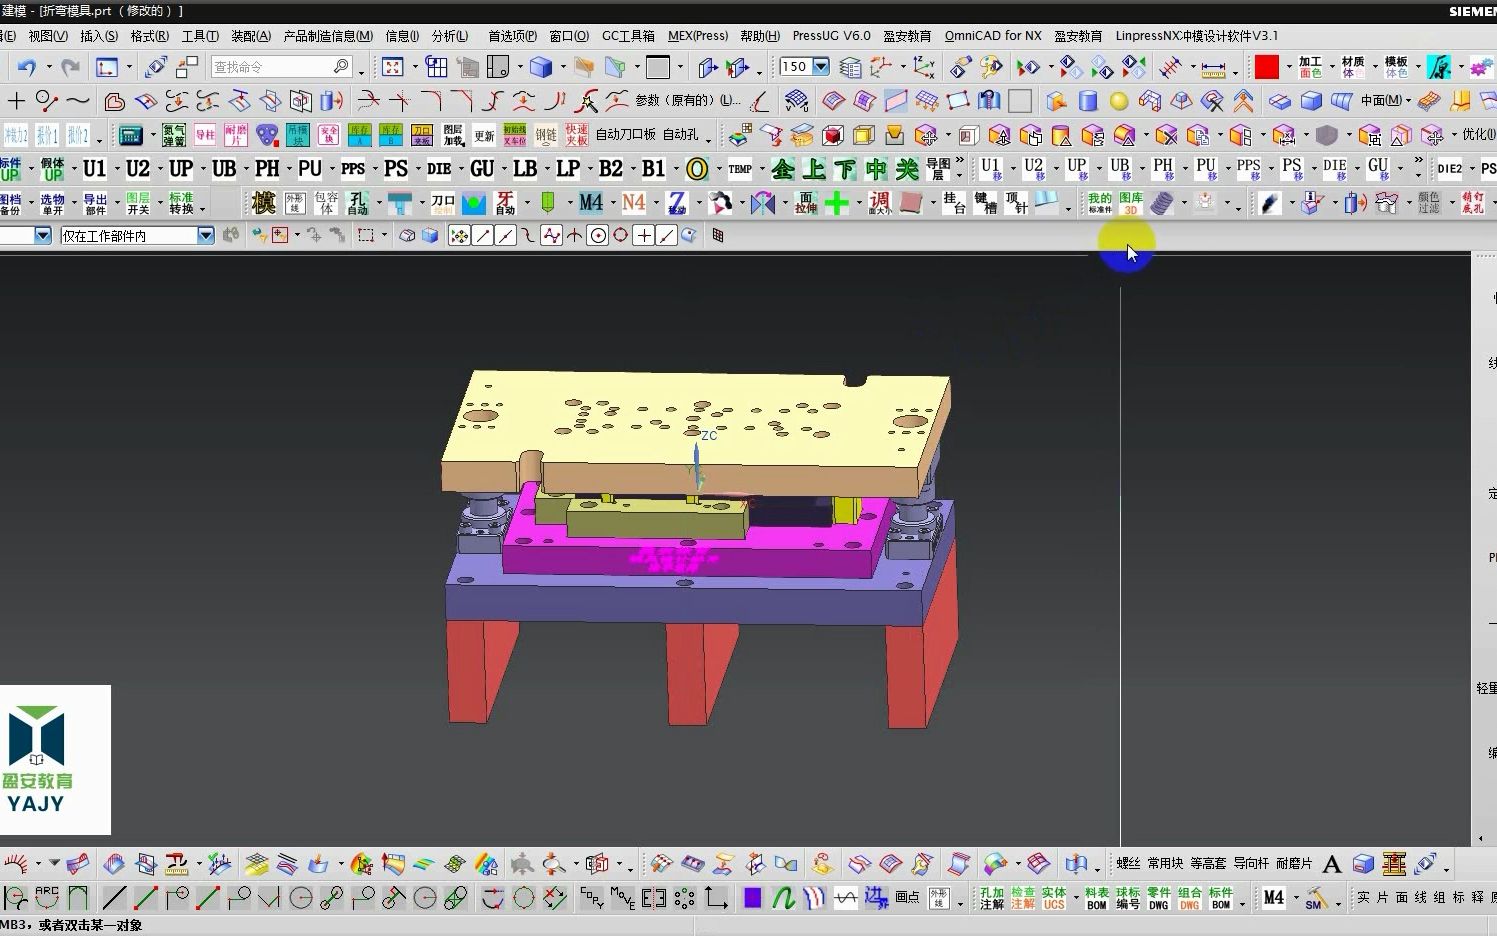Click the large A text icon in bottom toolbar
The height and width of the screenshot is (936, 1497).
click(x=1332, y=863)
